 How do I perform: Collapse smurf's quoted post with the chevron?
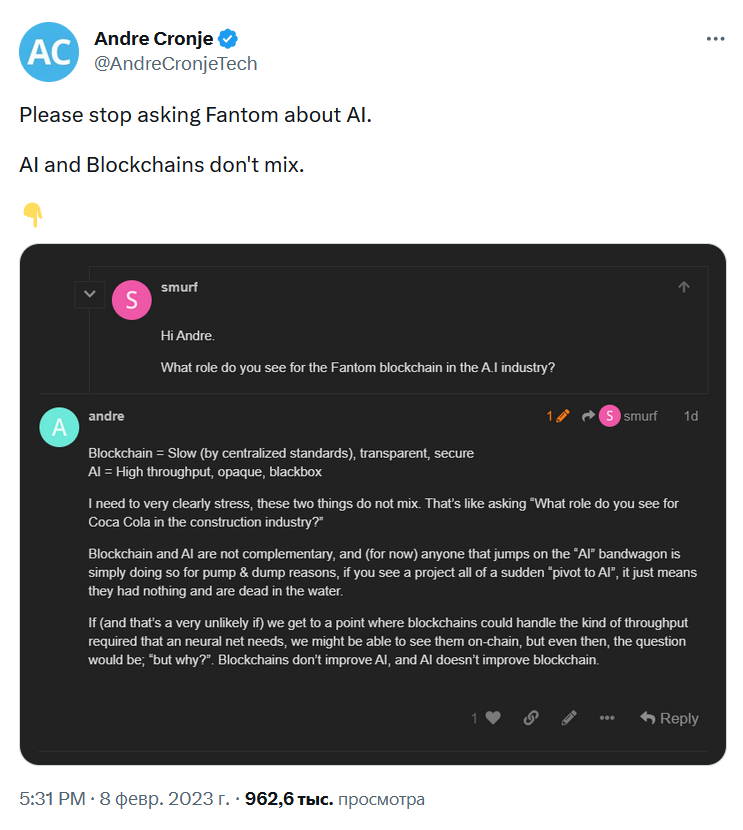coord(89,293)
